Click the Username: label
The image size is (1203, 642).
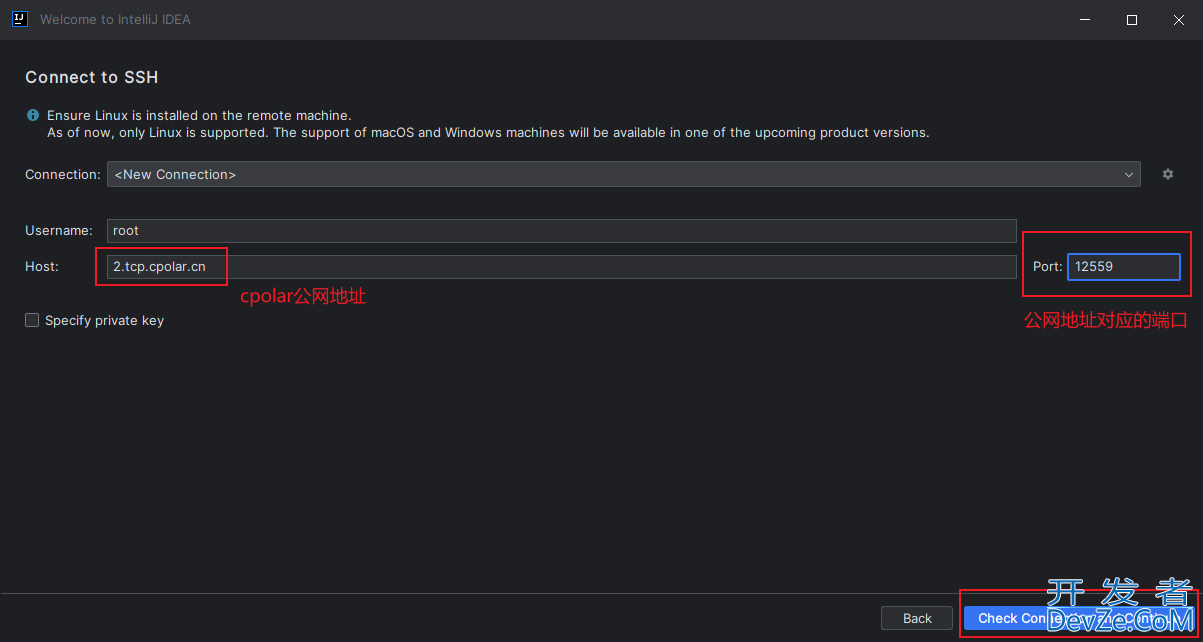click(59, 230)
